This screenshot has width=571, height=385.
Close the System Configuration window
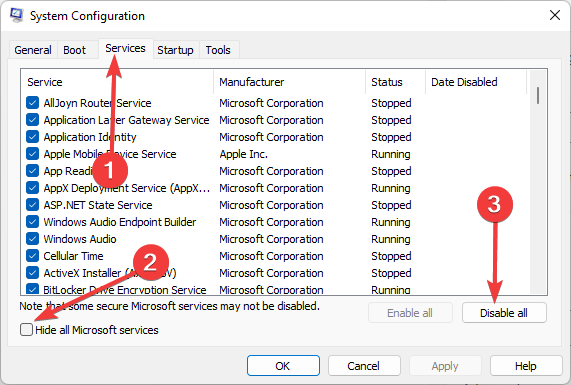click(555, 15)
